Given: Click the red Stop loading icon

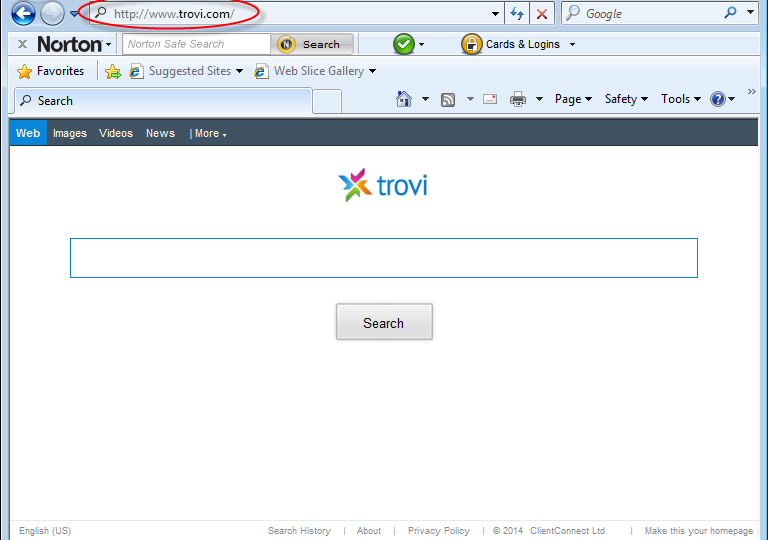Looking at the screenshot, I should pos(542,14).
